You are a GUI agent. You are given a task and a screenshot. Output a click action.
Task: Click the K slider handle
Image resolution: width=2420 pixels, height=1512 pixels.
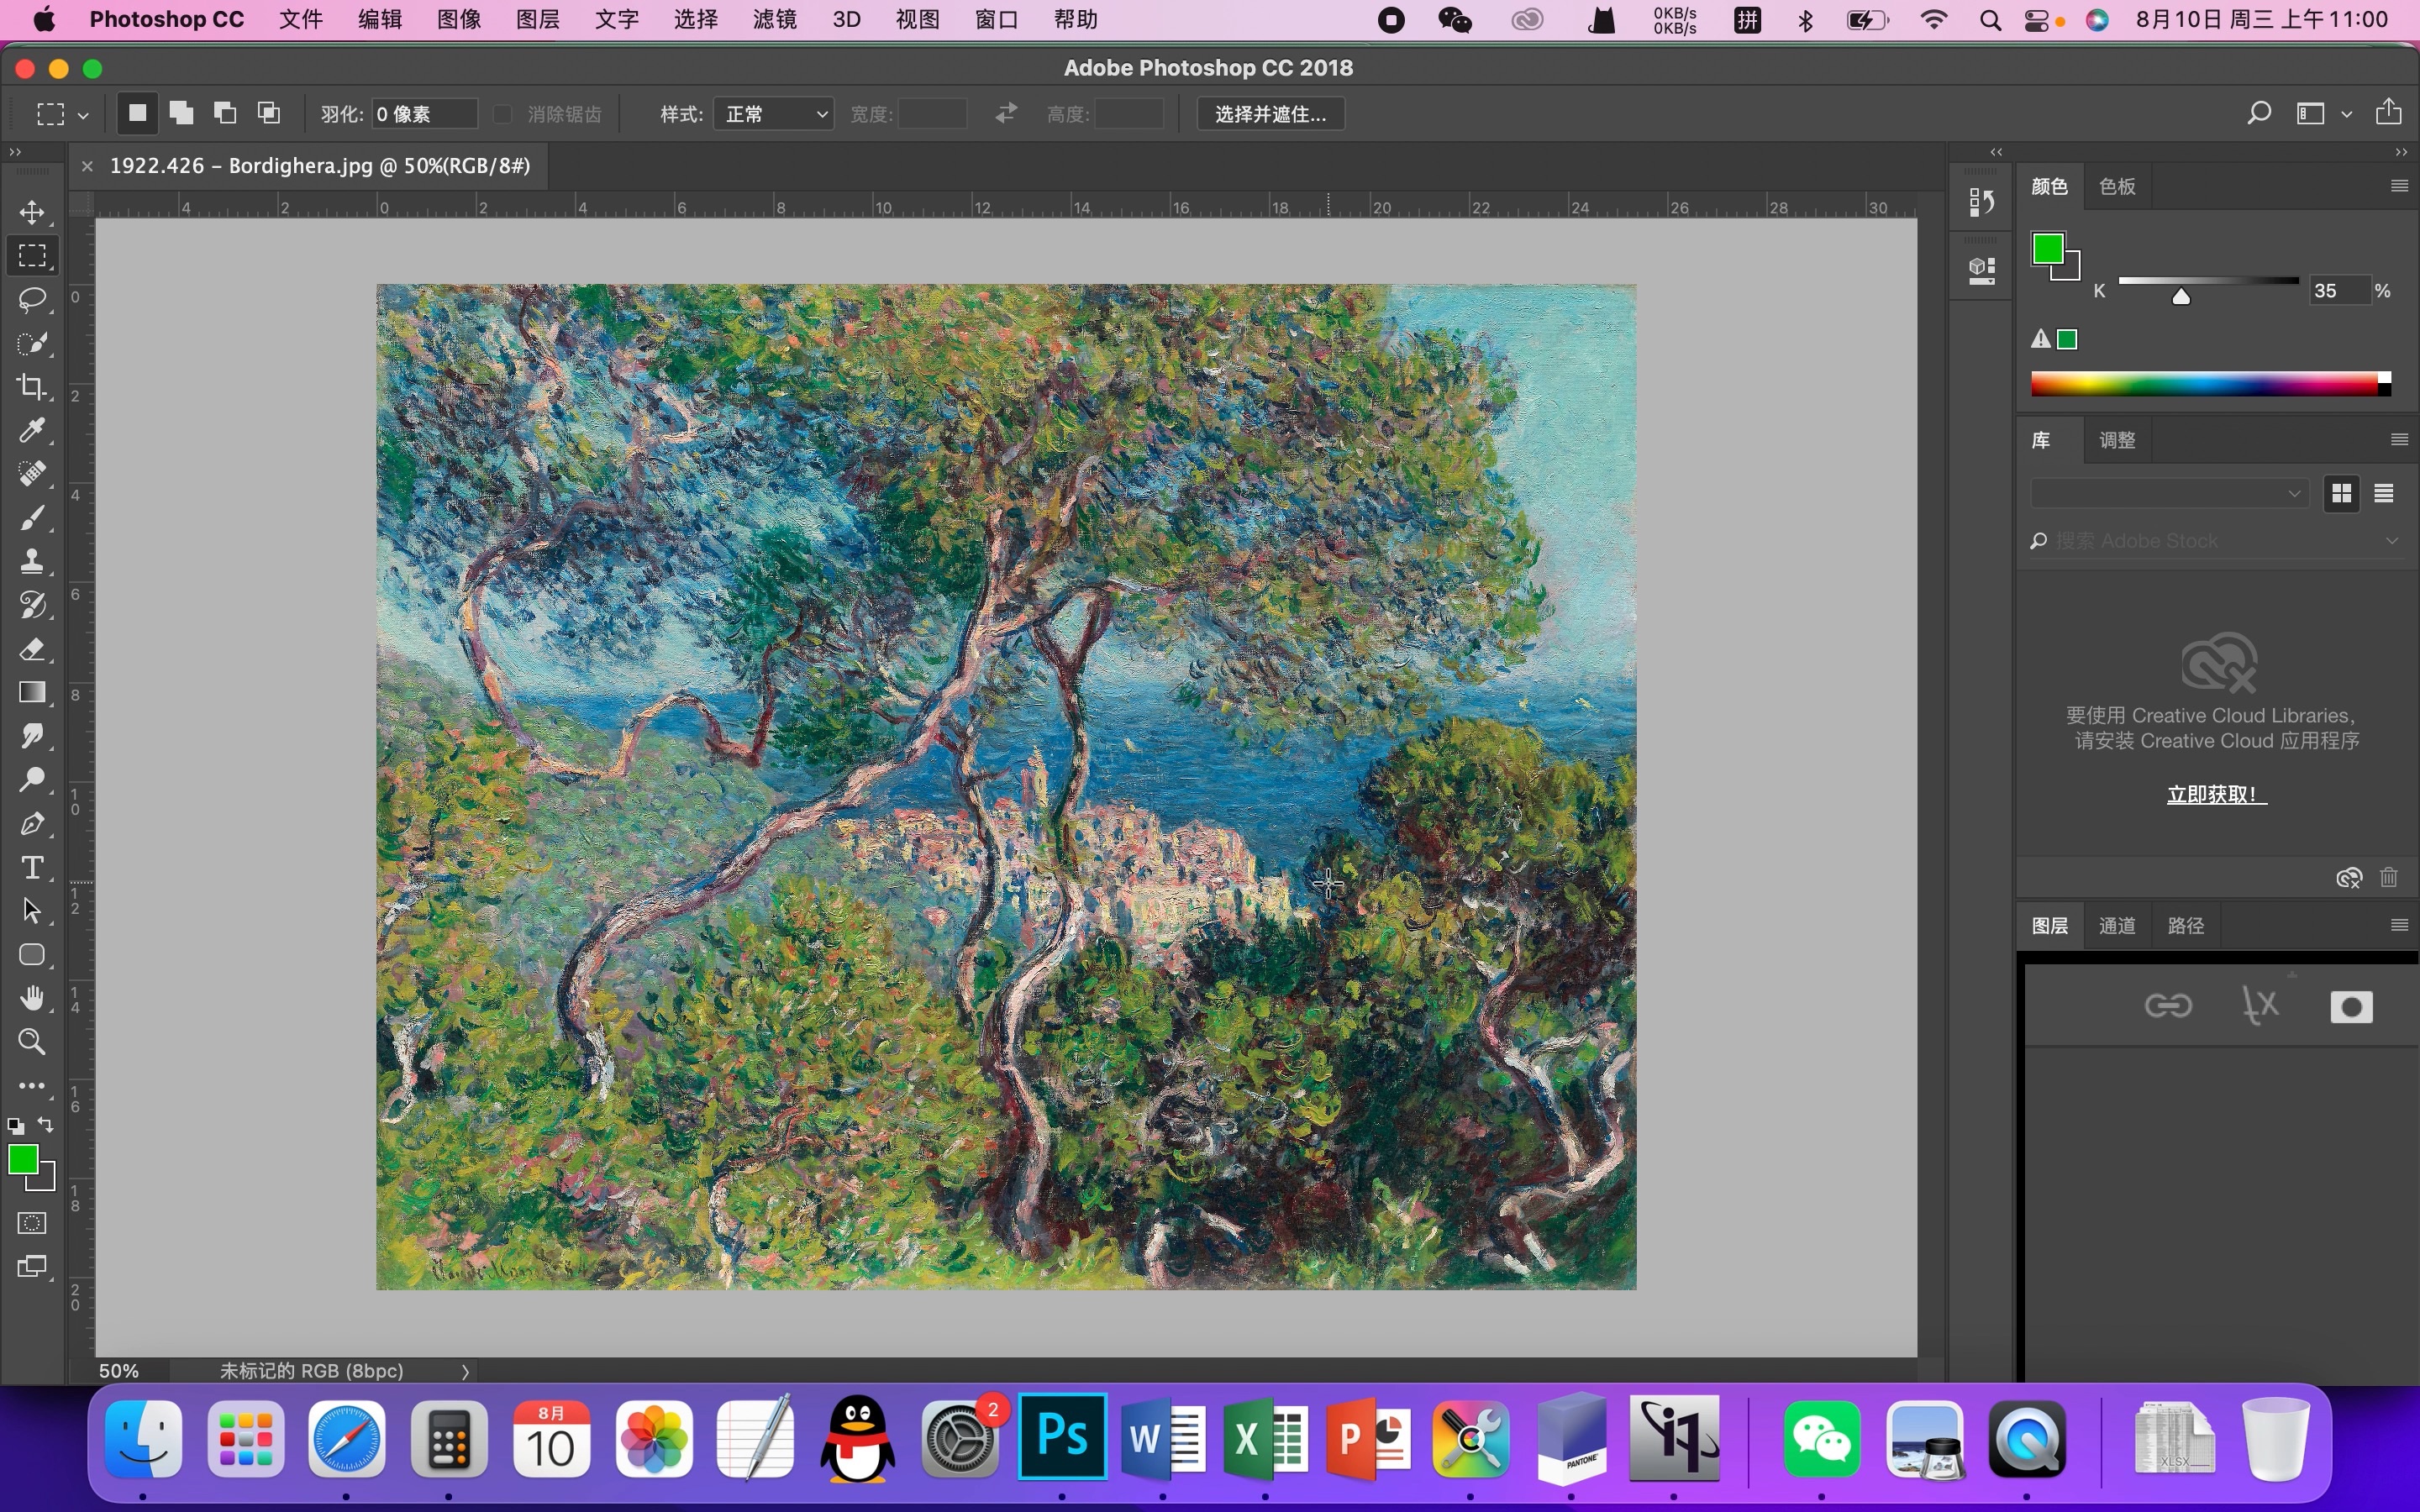(x=2181, y=296)
